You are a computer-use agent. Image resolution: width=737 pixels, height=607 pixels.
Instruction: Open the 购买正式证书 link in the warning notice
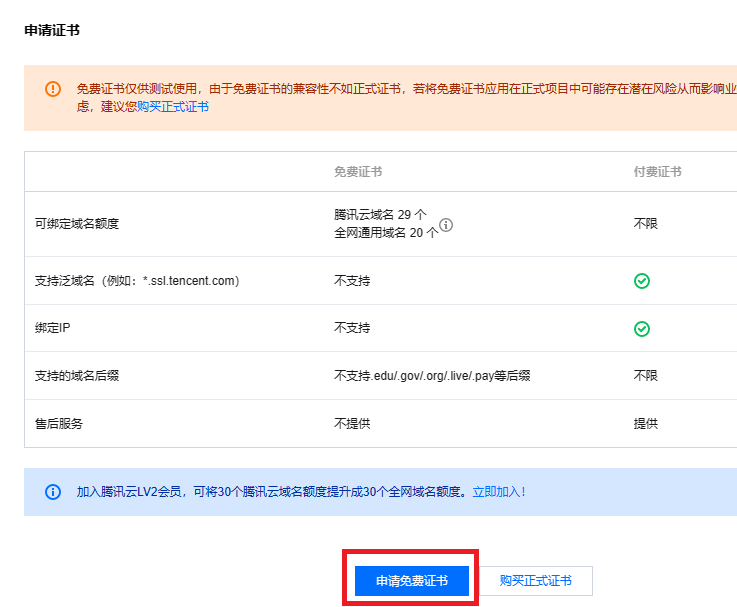point(173,107)
